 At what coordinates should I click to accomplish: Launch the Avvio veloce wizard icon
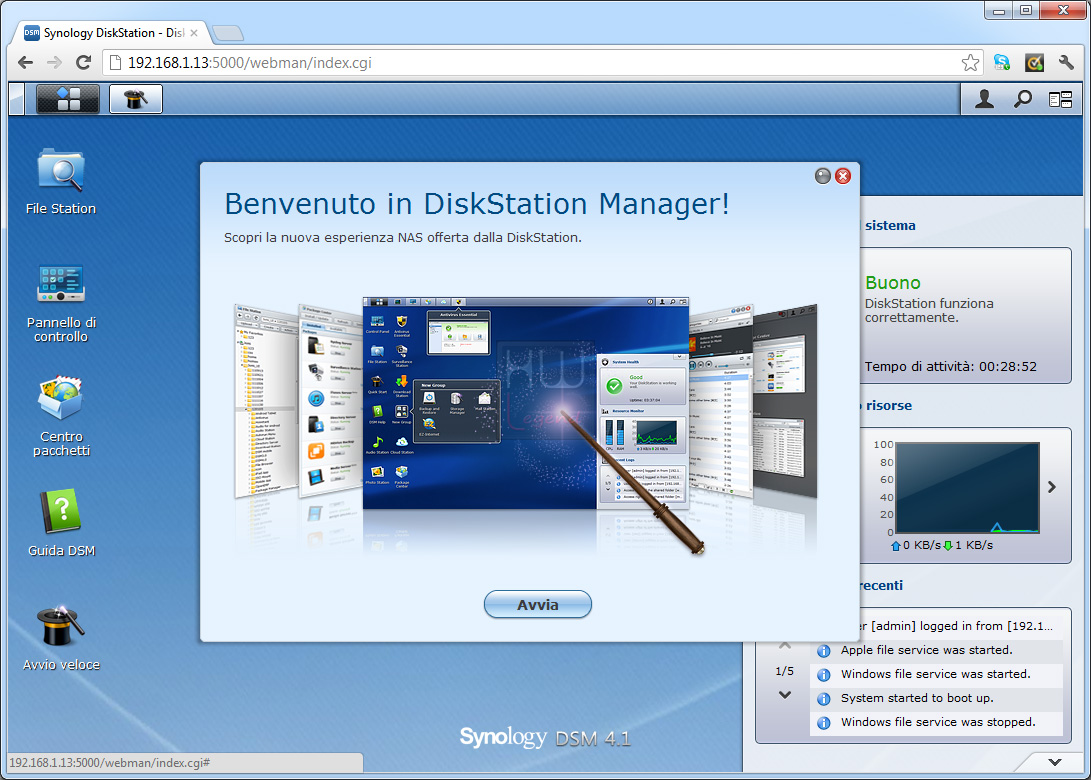61,638
